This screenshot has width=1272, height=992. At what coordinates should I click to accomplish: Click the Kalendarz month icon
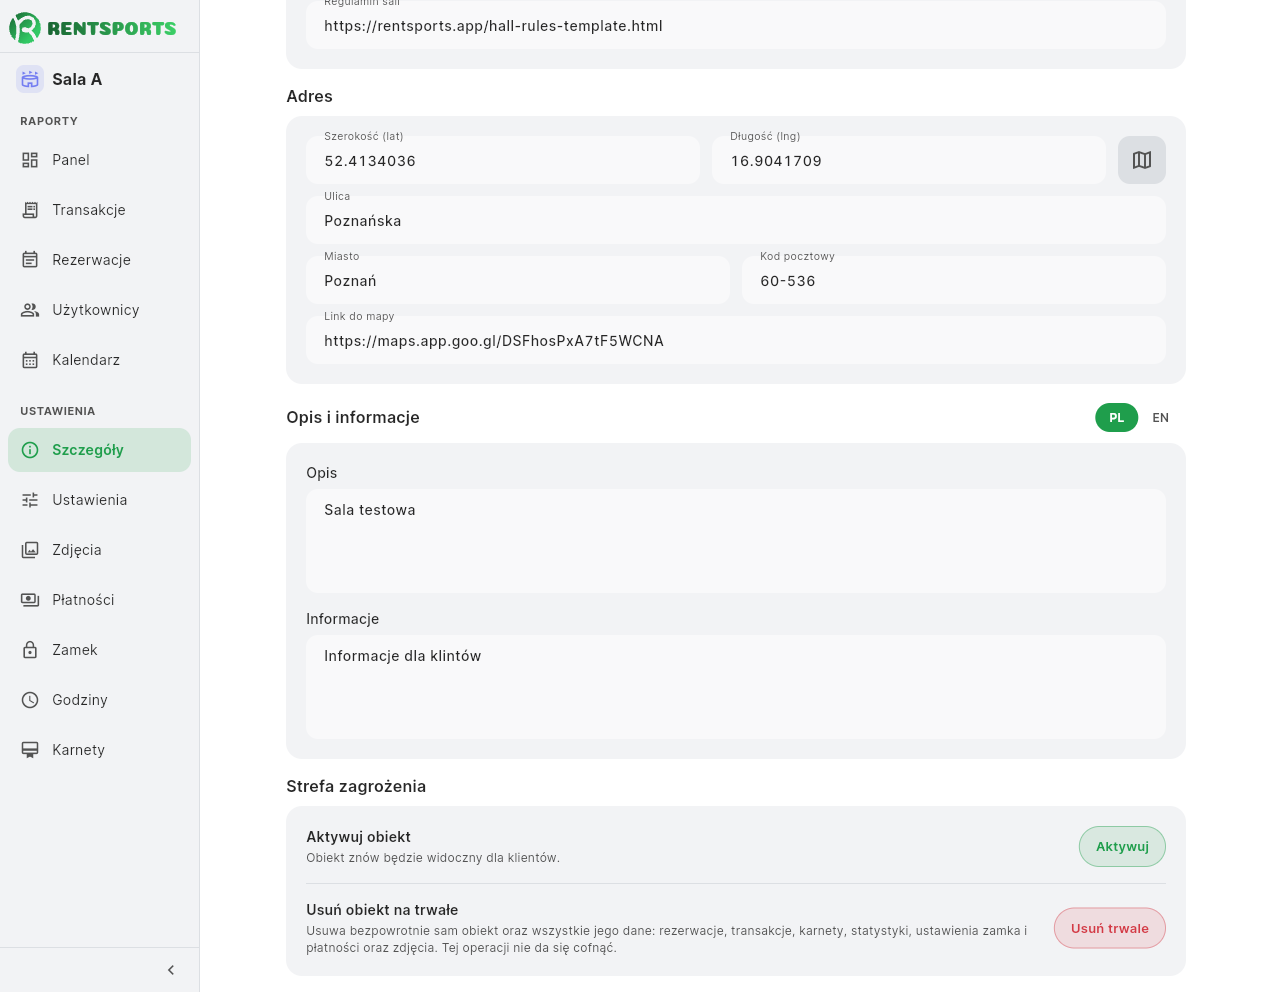point(30,360)
